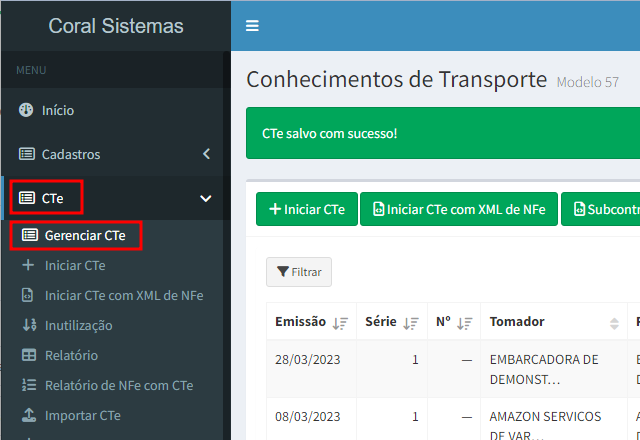
Task: Click the XML file icon in sidebar
Action: pos(28,296)
